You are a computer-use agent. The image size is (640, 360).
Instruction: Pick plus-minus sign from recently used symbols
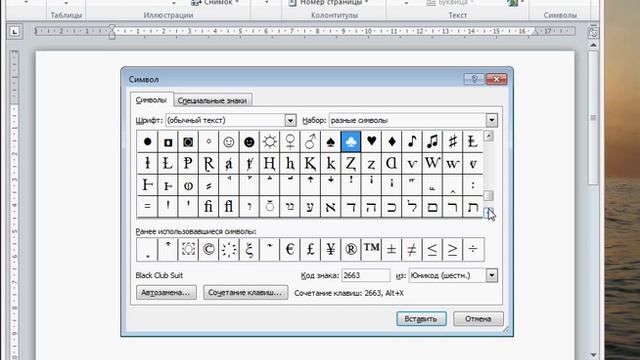[392, 249]
